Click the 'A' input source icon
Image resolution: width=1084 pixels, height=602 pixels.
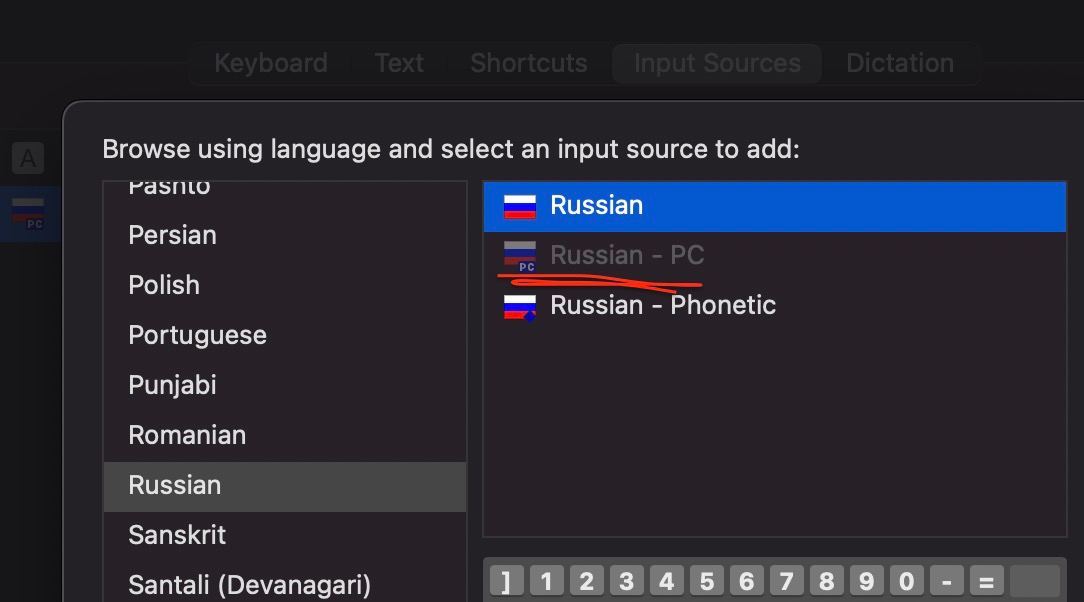coord(28,158)
